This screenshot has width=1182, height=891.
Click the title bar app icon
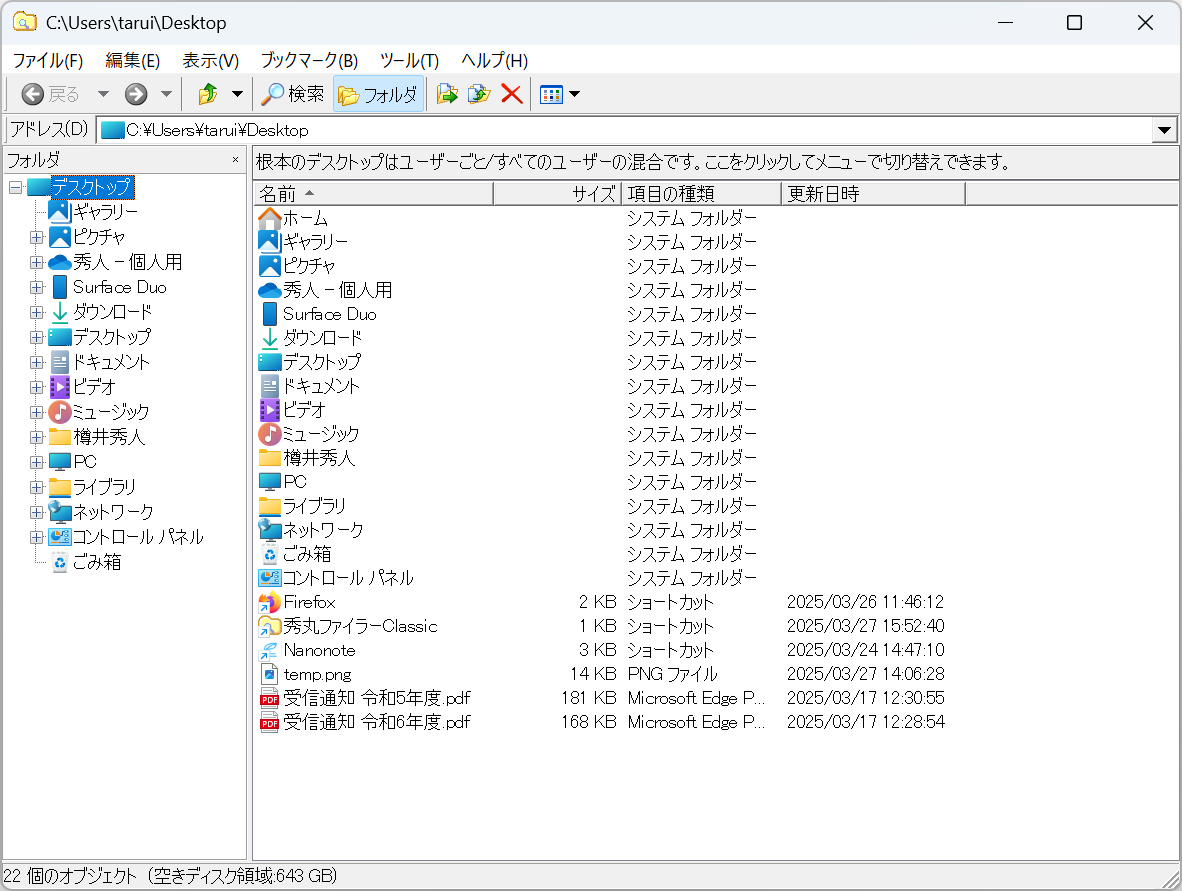pyautogui.click(x=24, y=22)
